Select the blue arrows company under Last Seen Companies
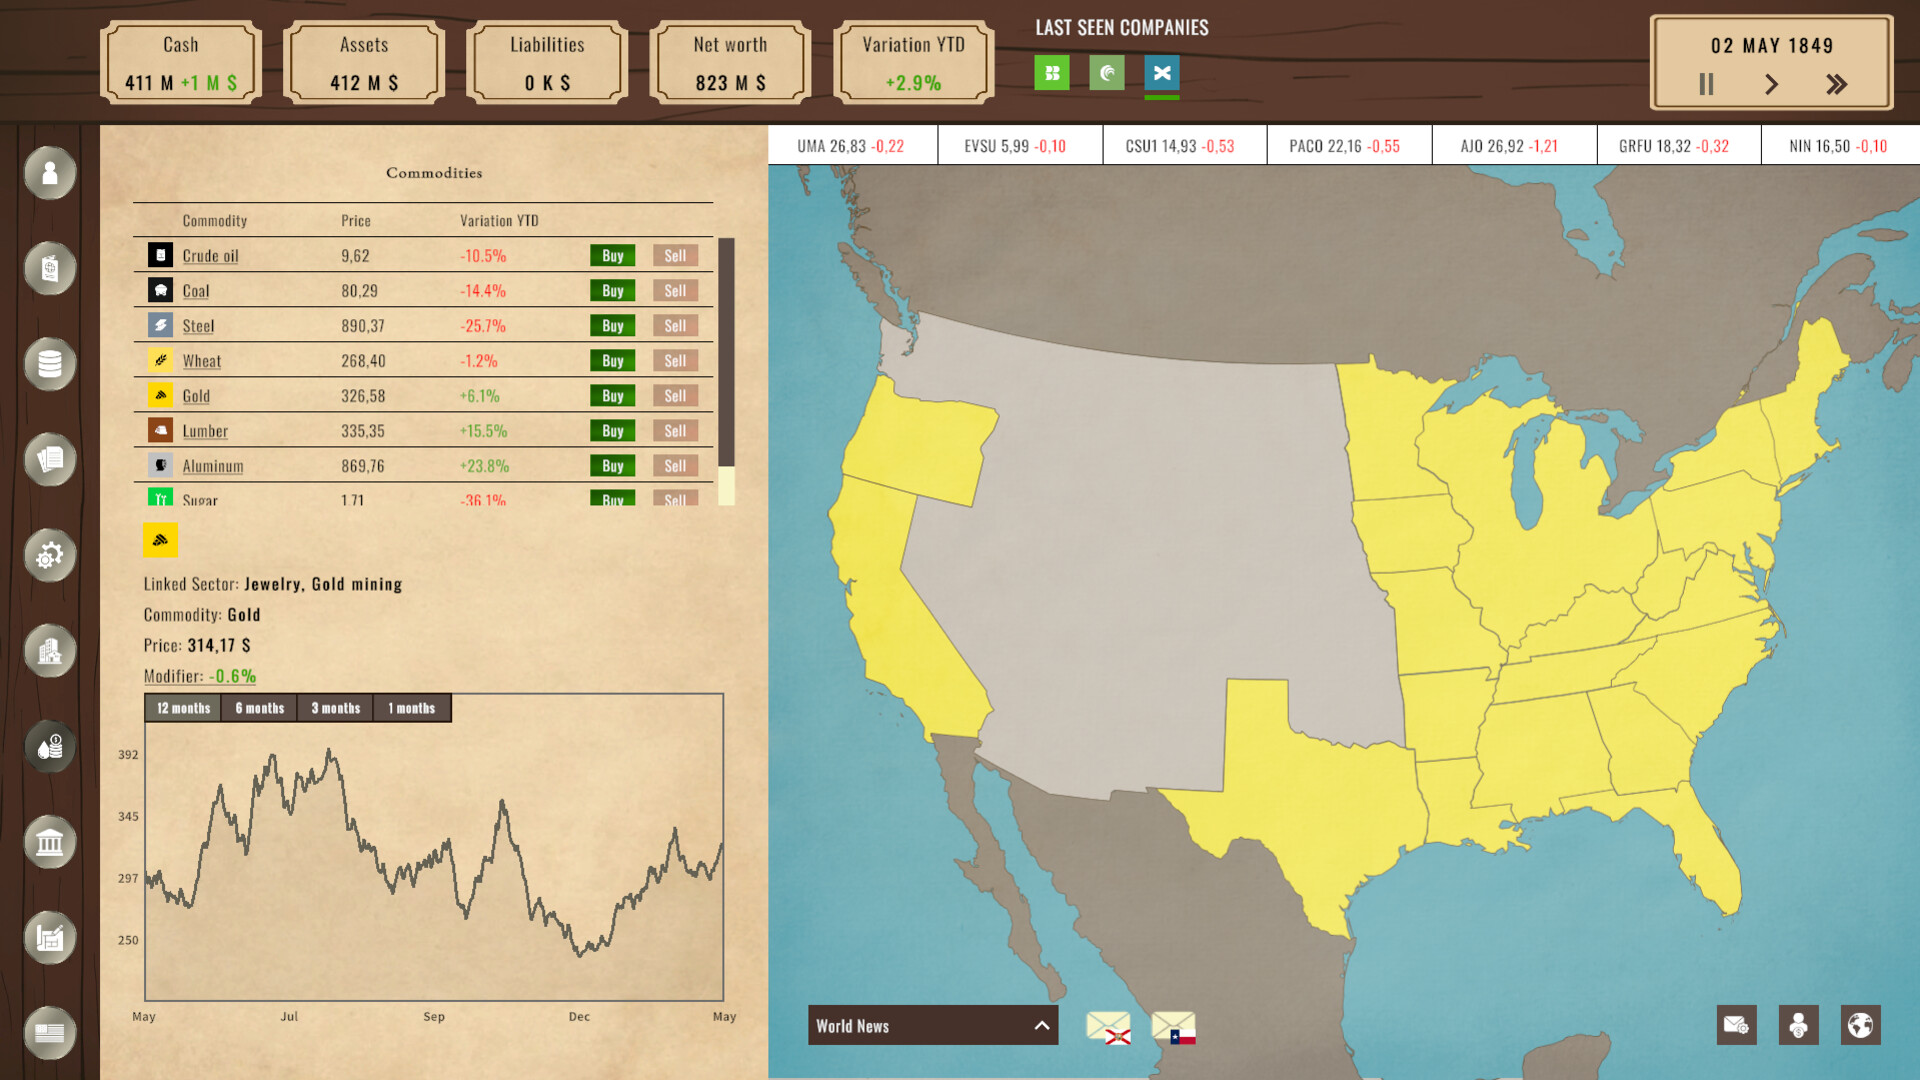Image resolution: width=1920 pixels, height=1080 pixels. click(1162, 72)
